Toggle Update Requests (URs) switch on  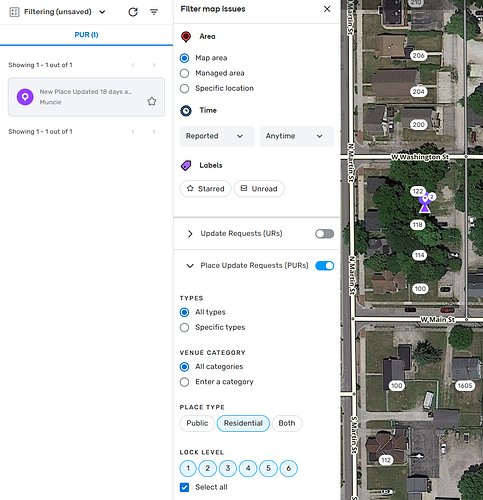tap(324, 234)
